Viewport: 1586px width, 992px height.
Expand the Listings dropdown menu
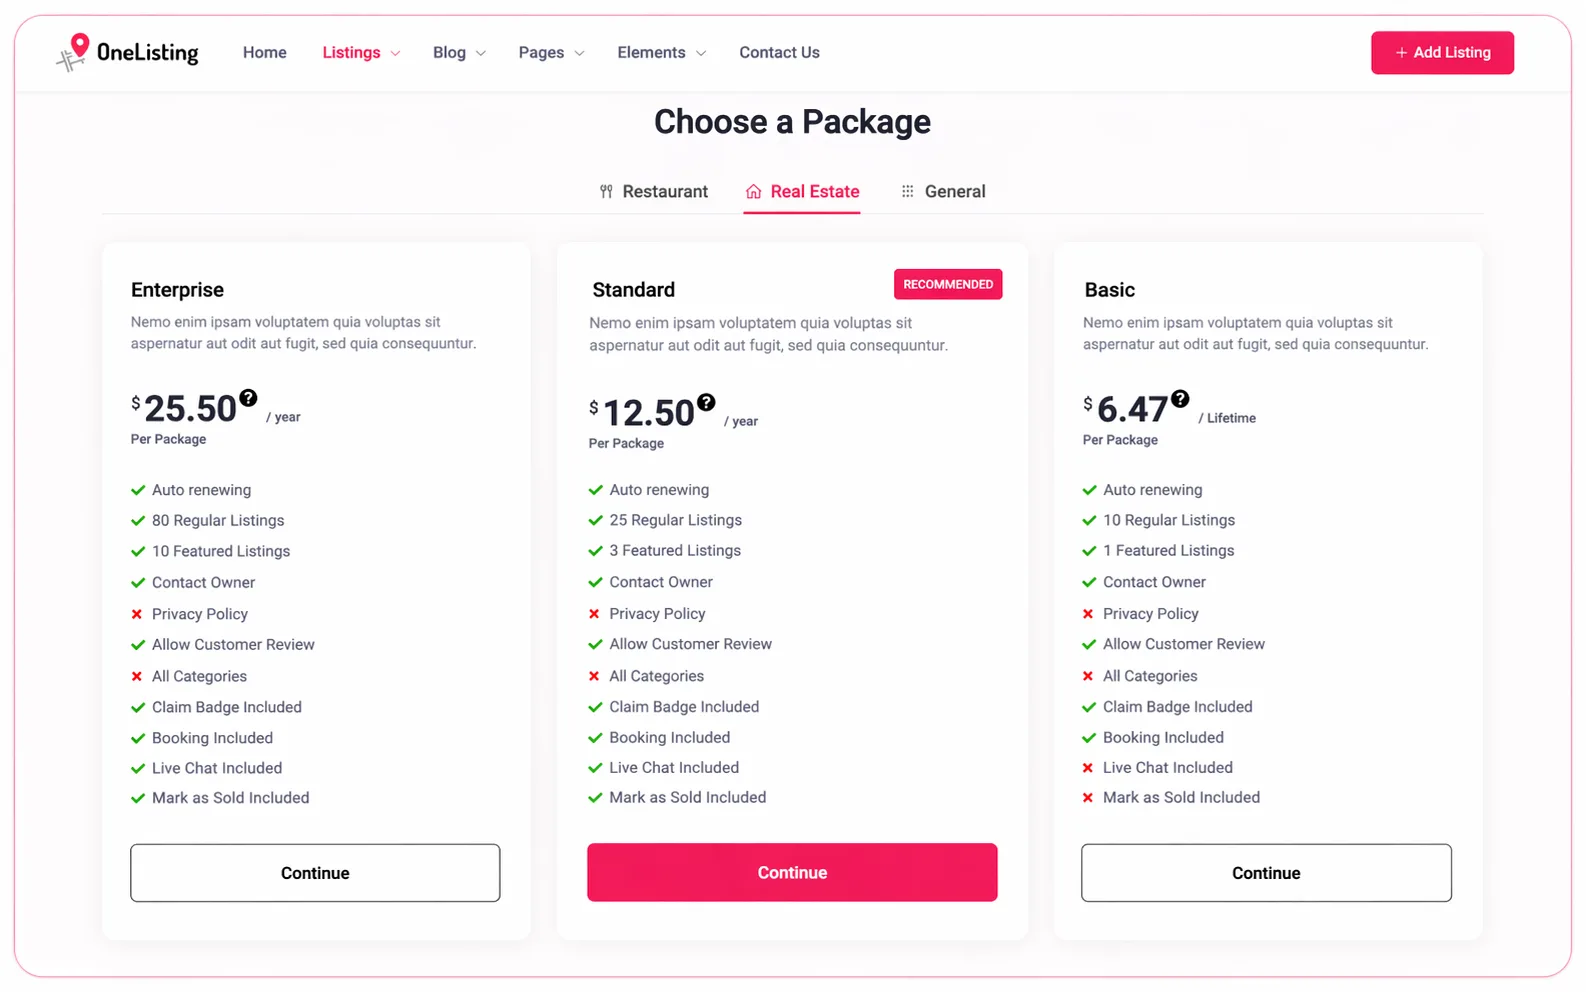tap(361, 52)
